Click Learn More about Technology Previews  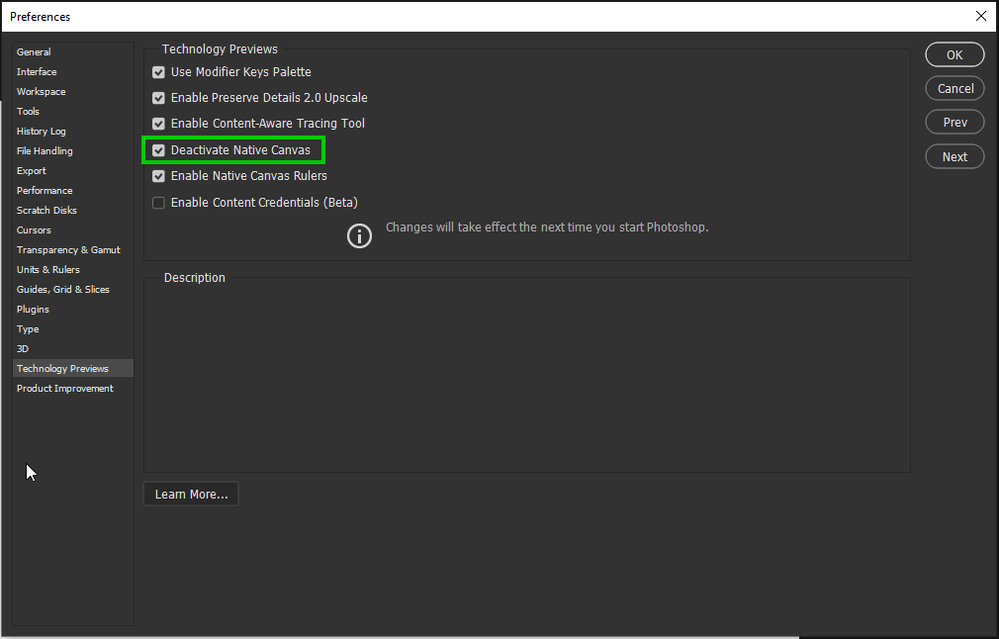(x=190, y=493)
